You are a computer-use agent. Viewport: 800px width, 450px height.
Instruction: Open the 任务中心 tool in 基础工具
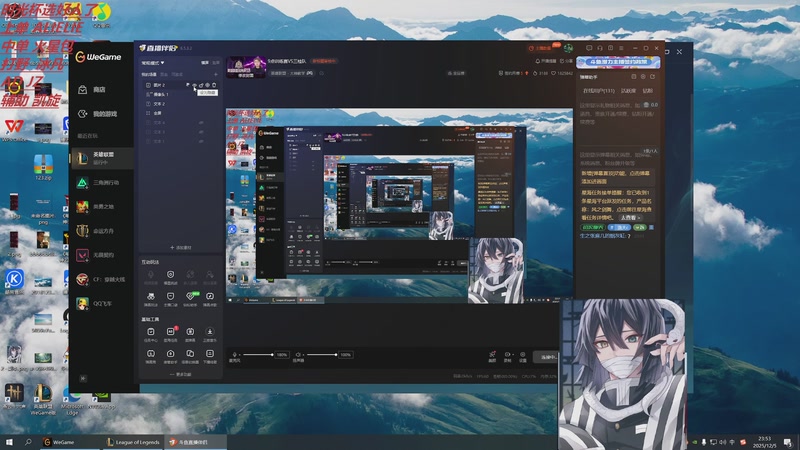pos(151,335)
